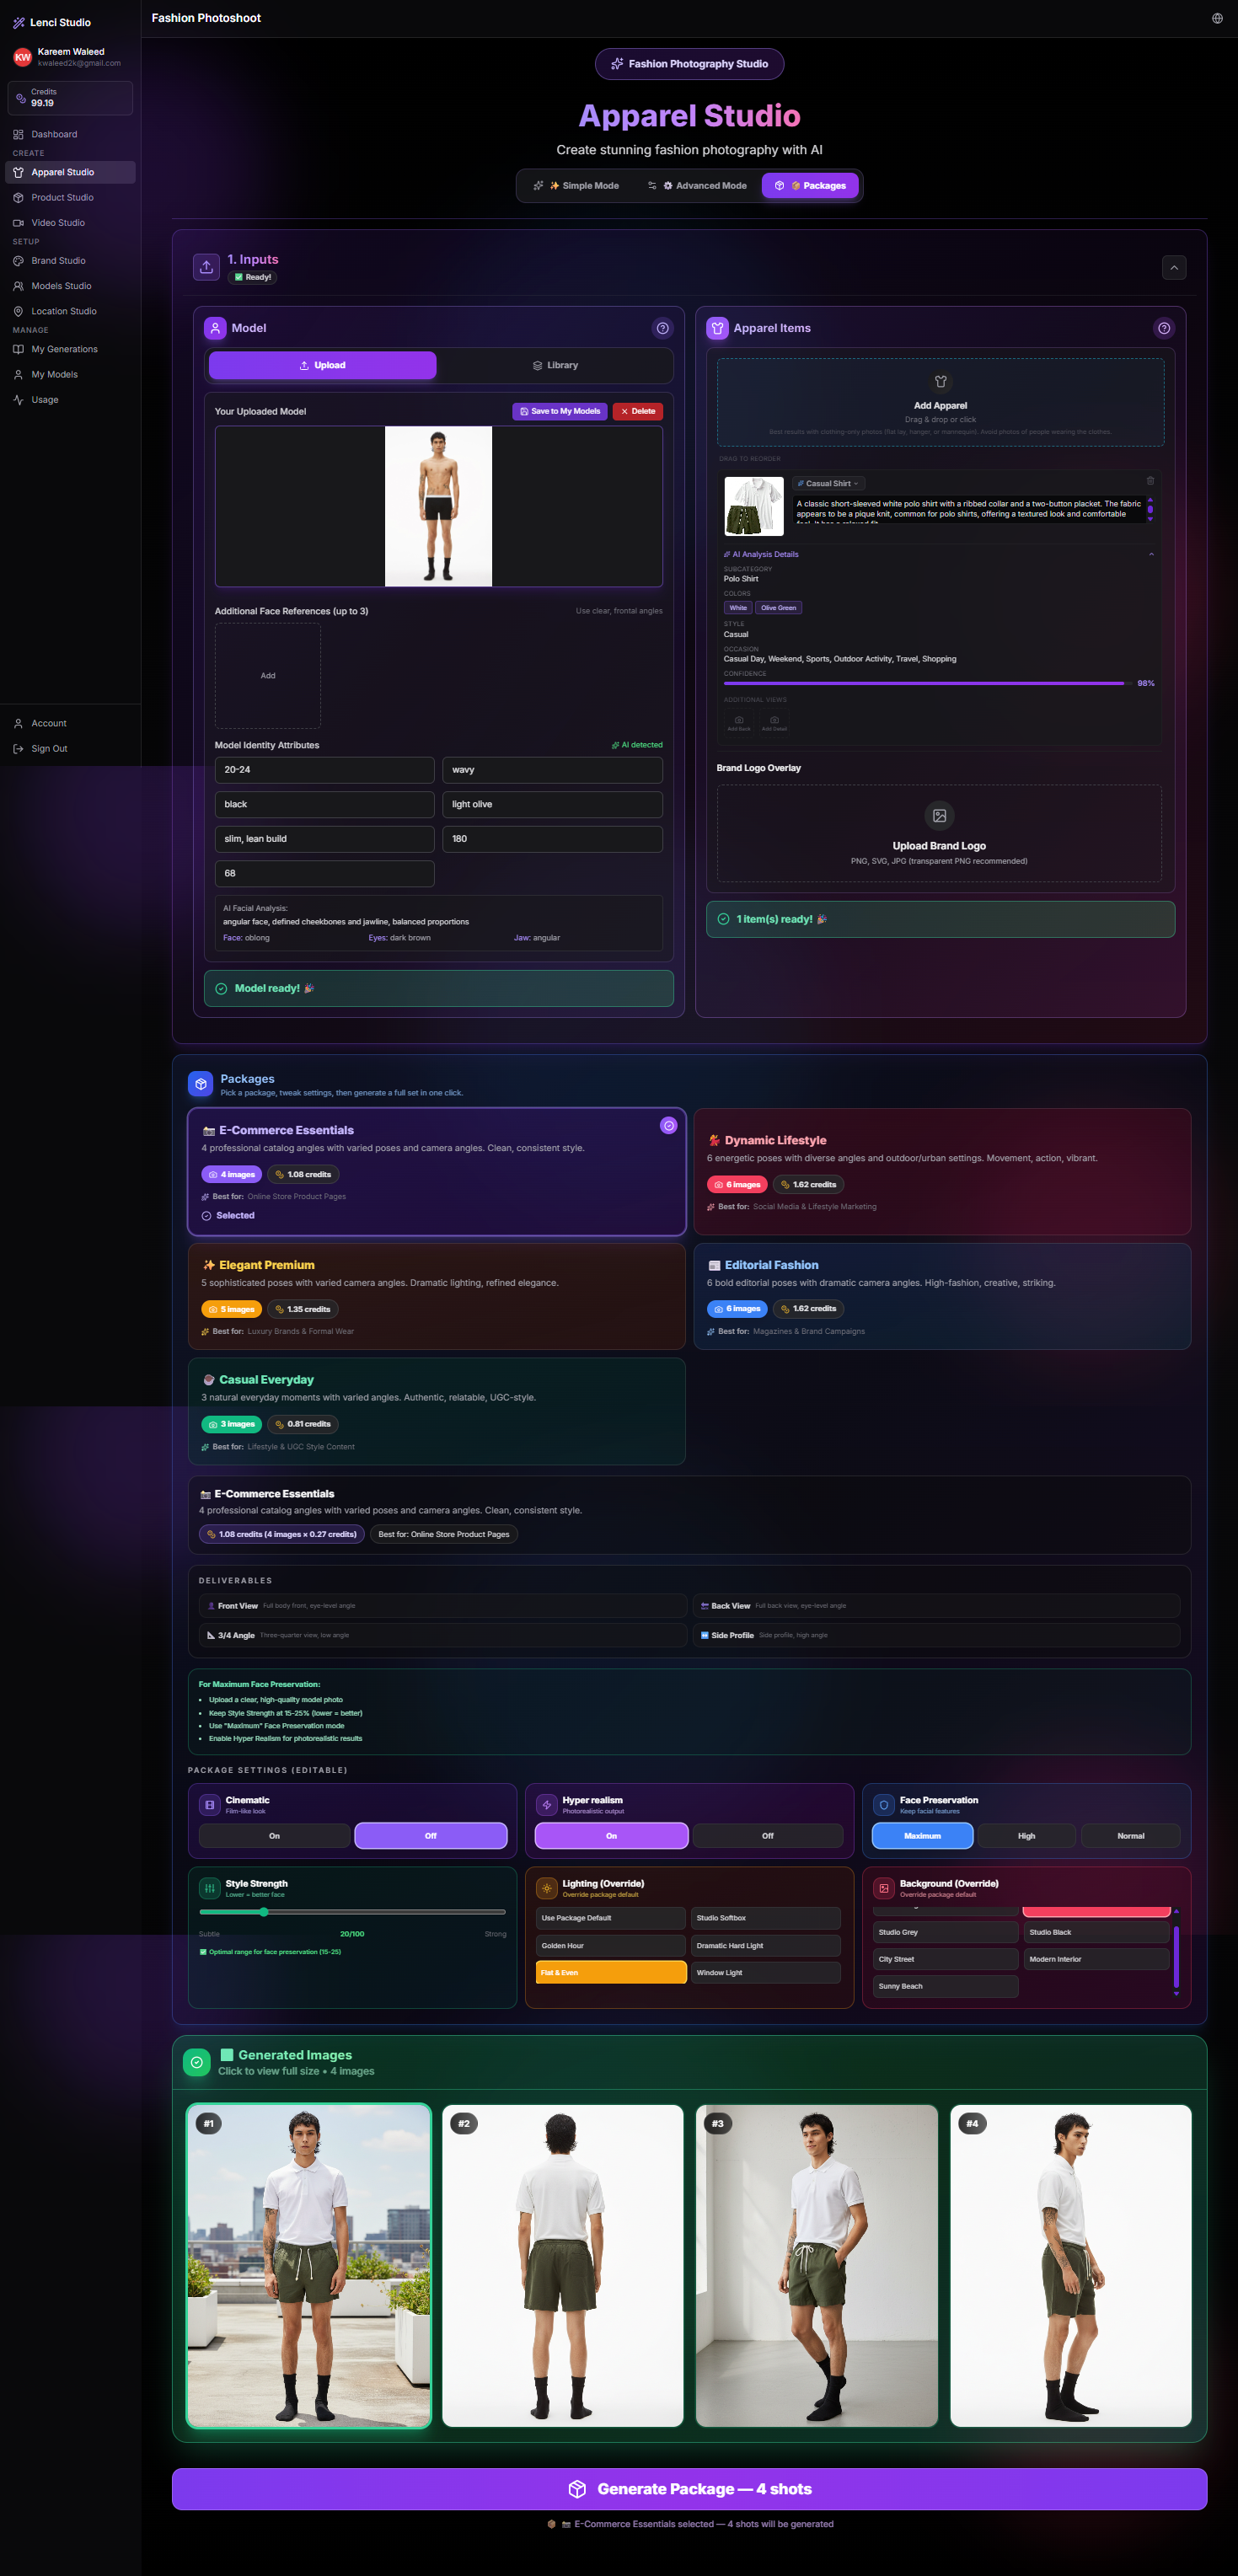Switch to the model Library tab
This screenshot has height=2576, width=1238.
click(555, 366)
